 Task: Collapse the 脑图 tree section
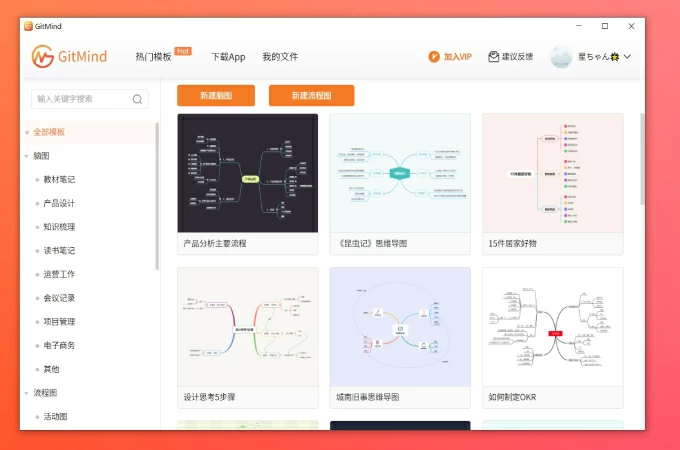(x=26, y=156)
